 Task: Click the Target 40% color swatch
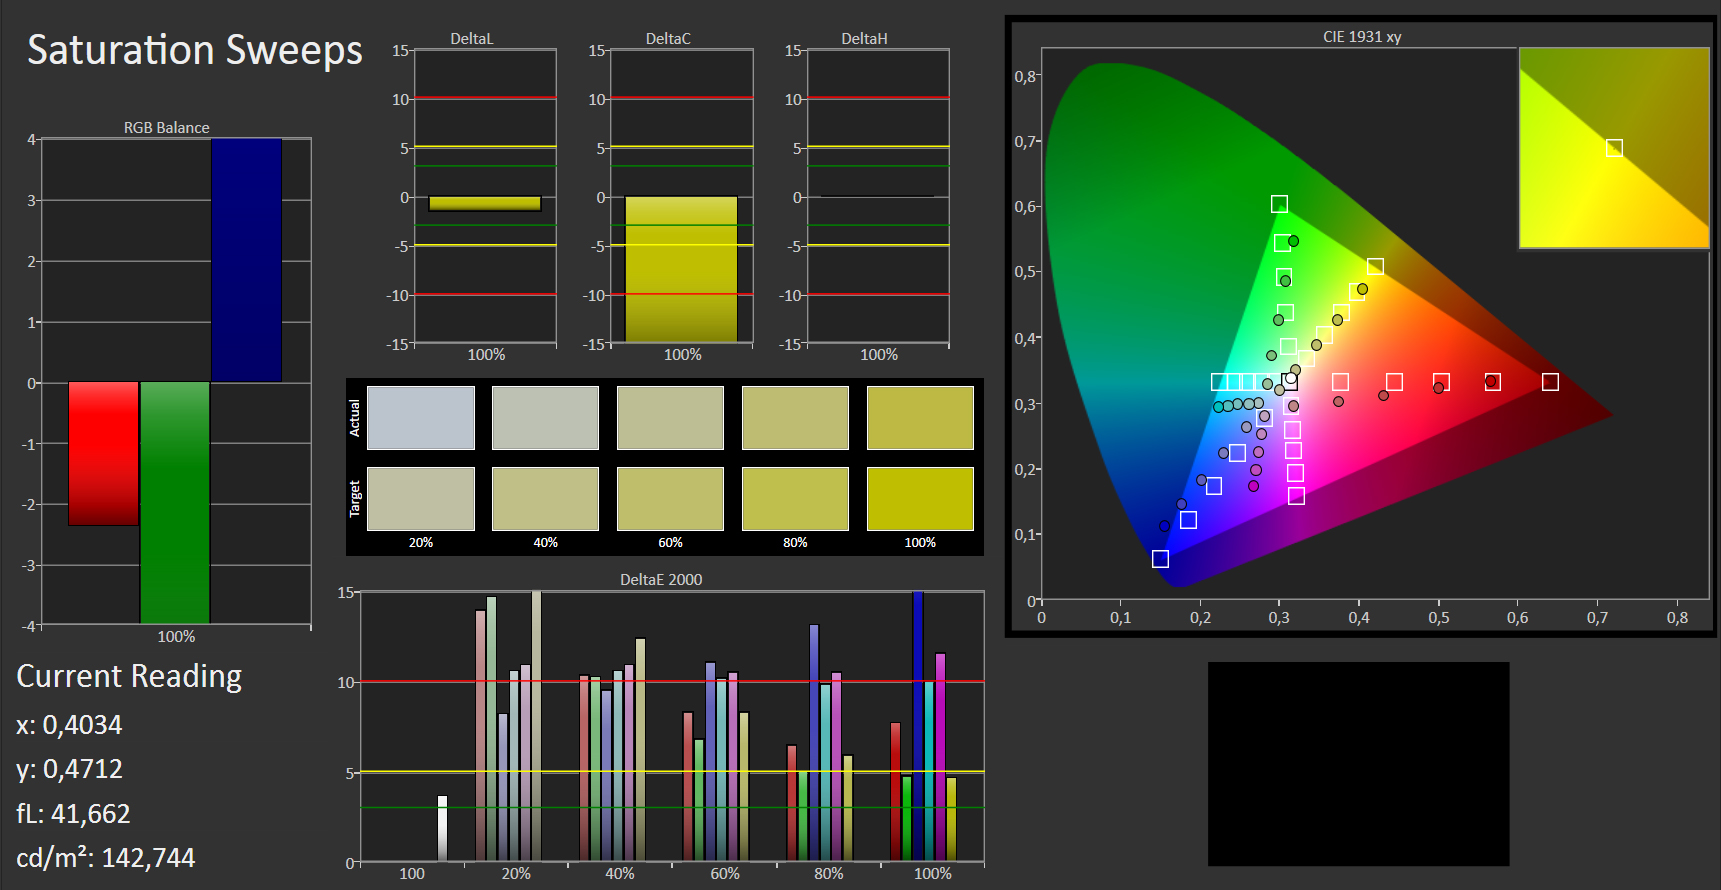point(545,499)
